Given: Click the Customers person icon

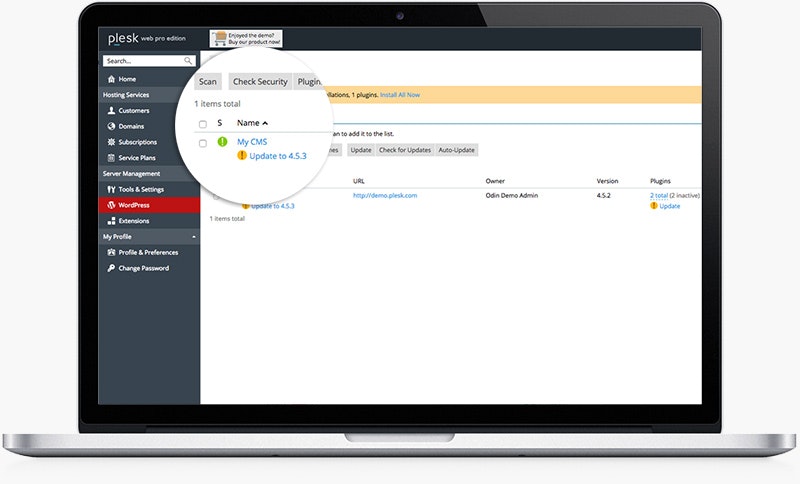Looking at the screenshot, I should point(111,111).
